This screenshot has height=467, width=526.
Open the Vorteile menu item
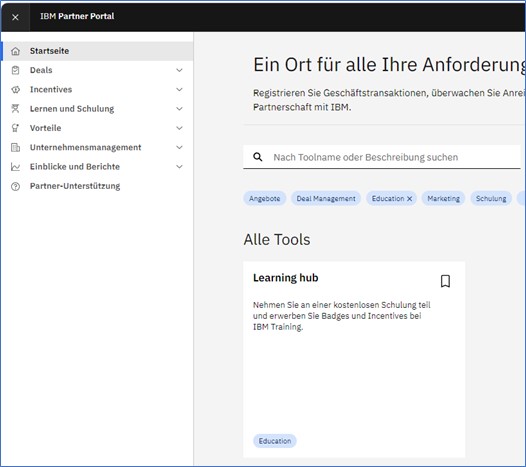[97, 128]
